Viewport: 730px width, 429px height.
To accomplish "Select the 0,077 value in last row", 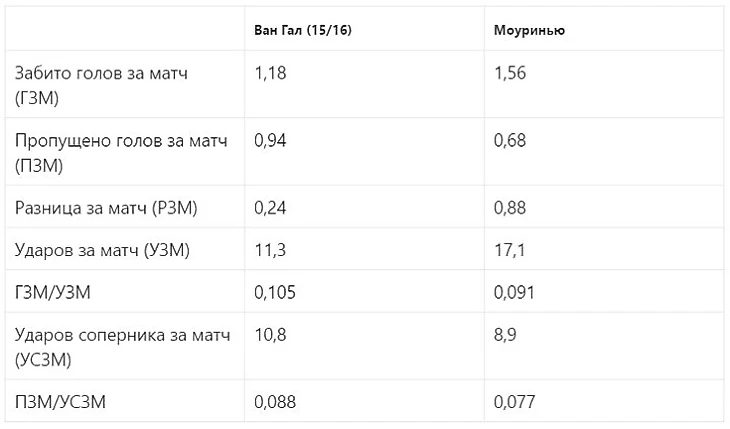I will pos(515,402).
